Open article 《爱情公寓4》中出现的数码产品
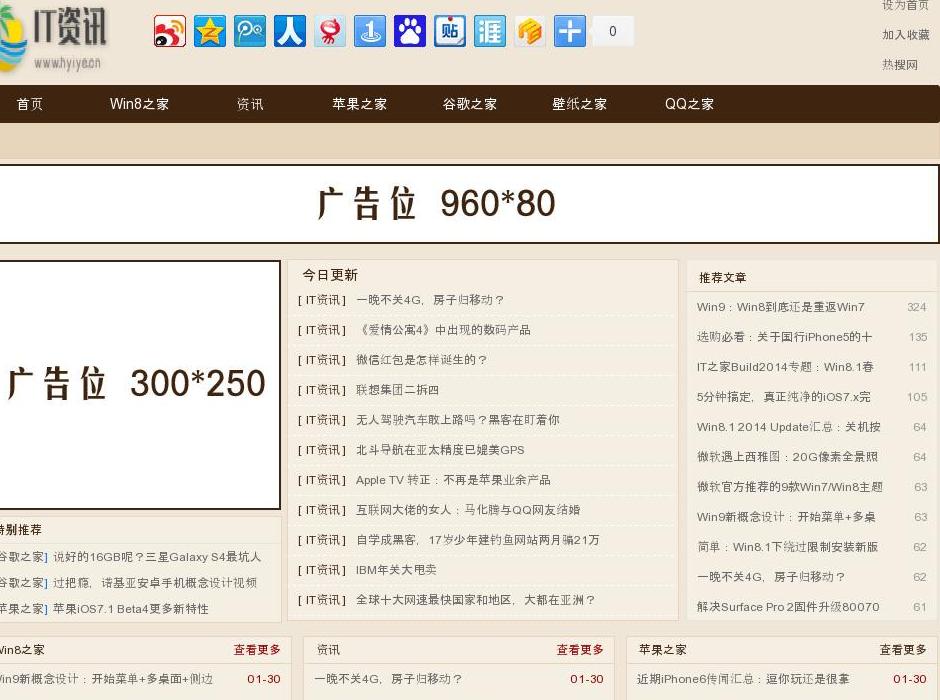Image resolution: width=940 pixels, height=700 pixels. pos(444,330)
